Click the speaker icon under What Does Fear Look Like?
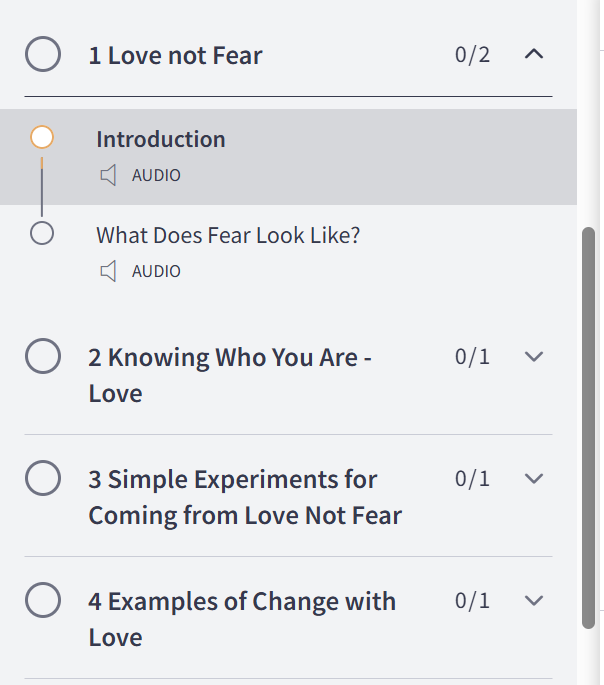 pos(109,271)
